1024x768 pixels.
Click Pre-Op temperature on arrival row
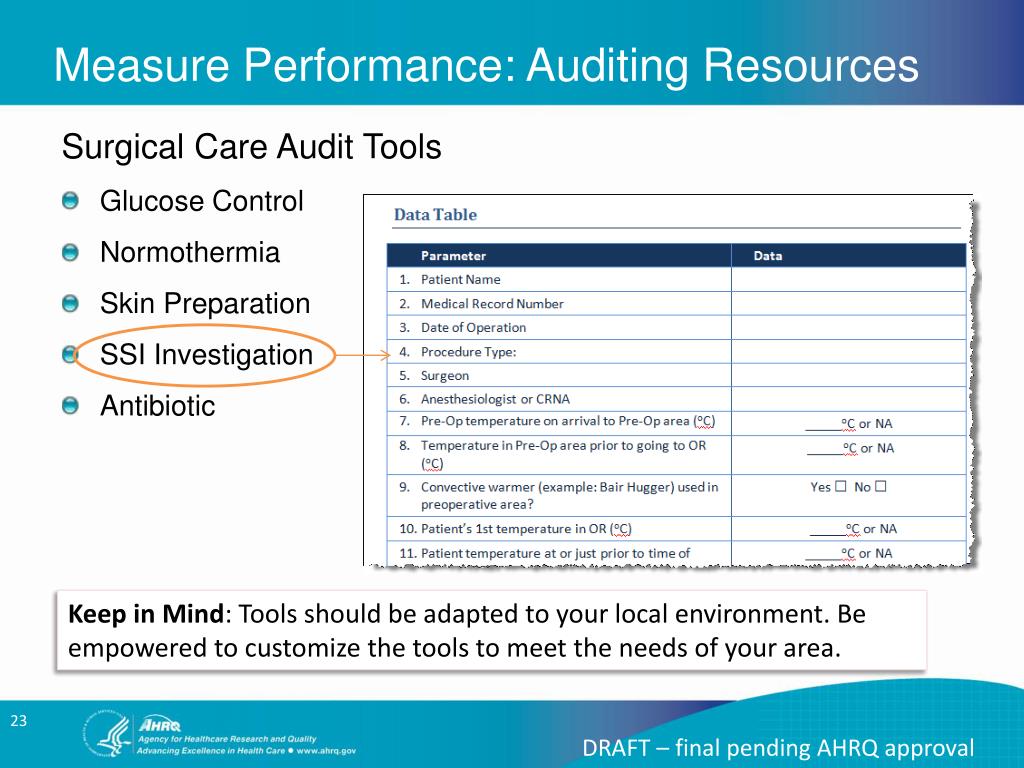click(x=677, y=423)
